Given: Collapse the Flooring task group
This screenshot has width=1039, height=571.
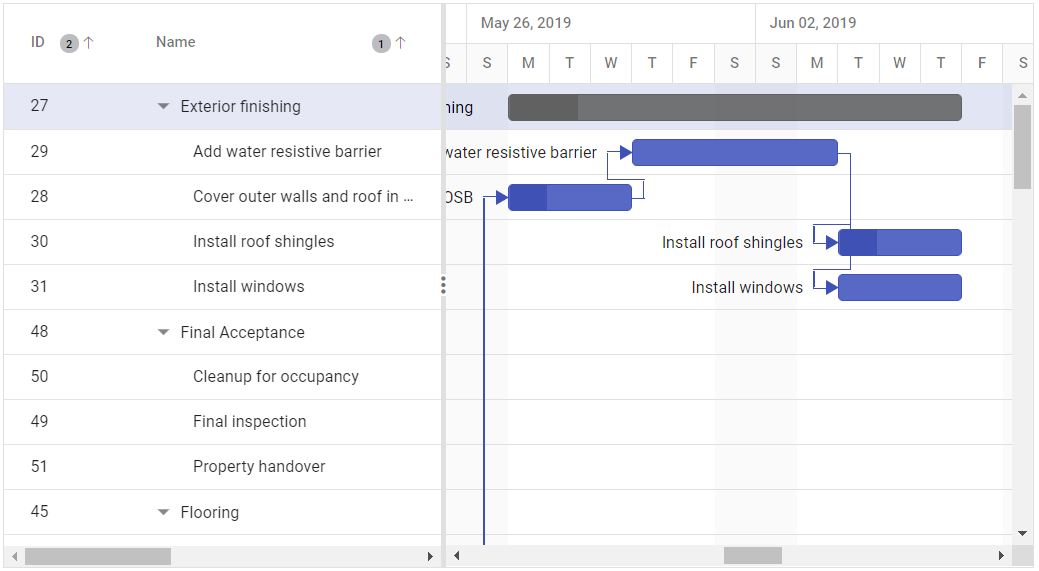Looking at the screenshot, I should (x=164, y=513).
